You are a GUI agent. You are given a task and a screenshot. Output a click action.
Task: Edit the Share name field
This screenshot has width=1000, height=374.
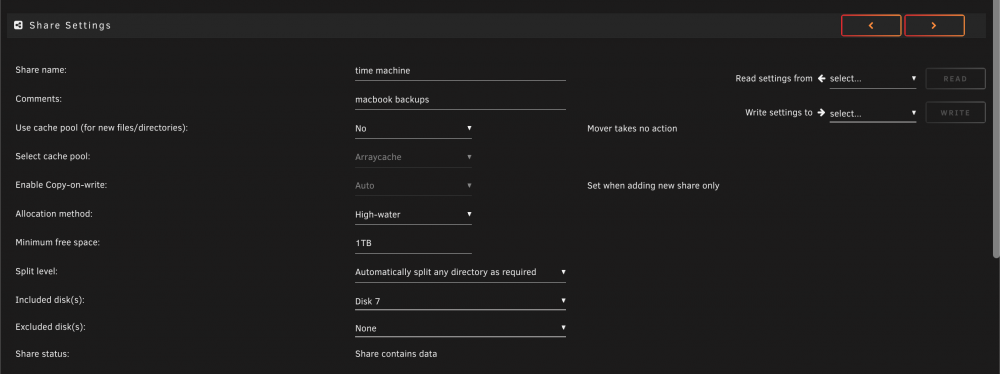pos(460,71)
